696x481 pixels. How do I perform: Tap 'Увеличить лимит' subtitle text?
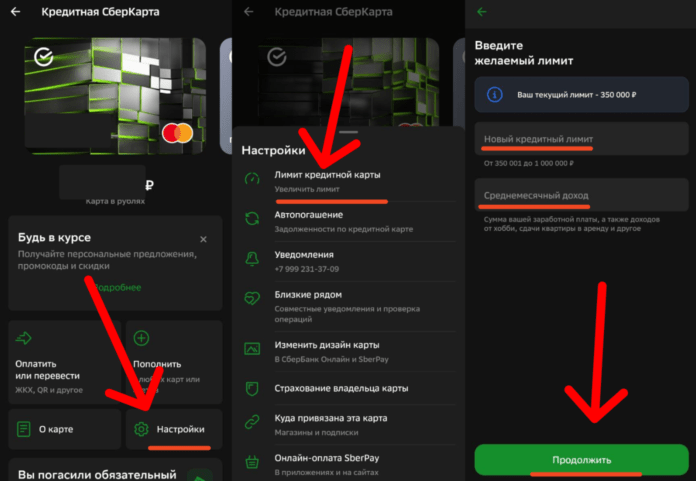(307, 189)
